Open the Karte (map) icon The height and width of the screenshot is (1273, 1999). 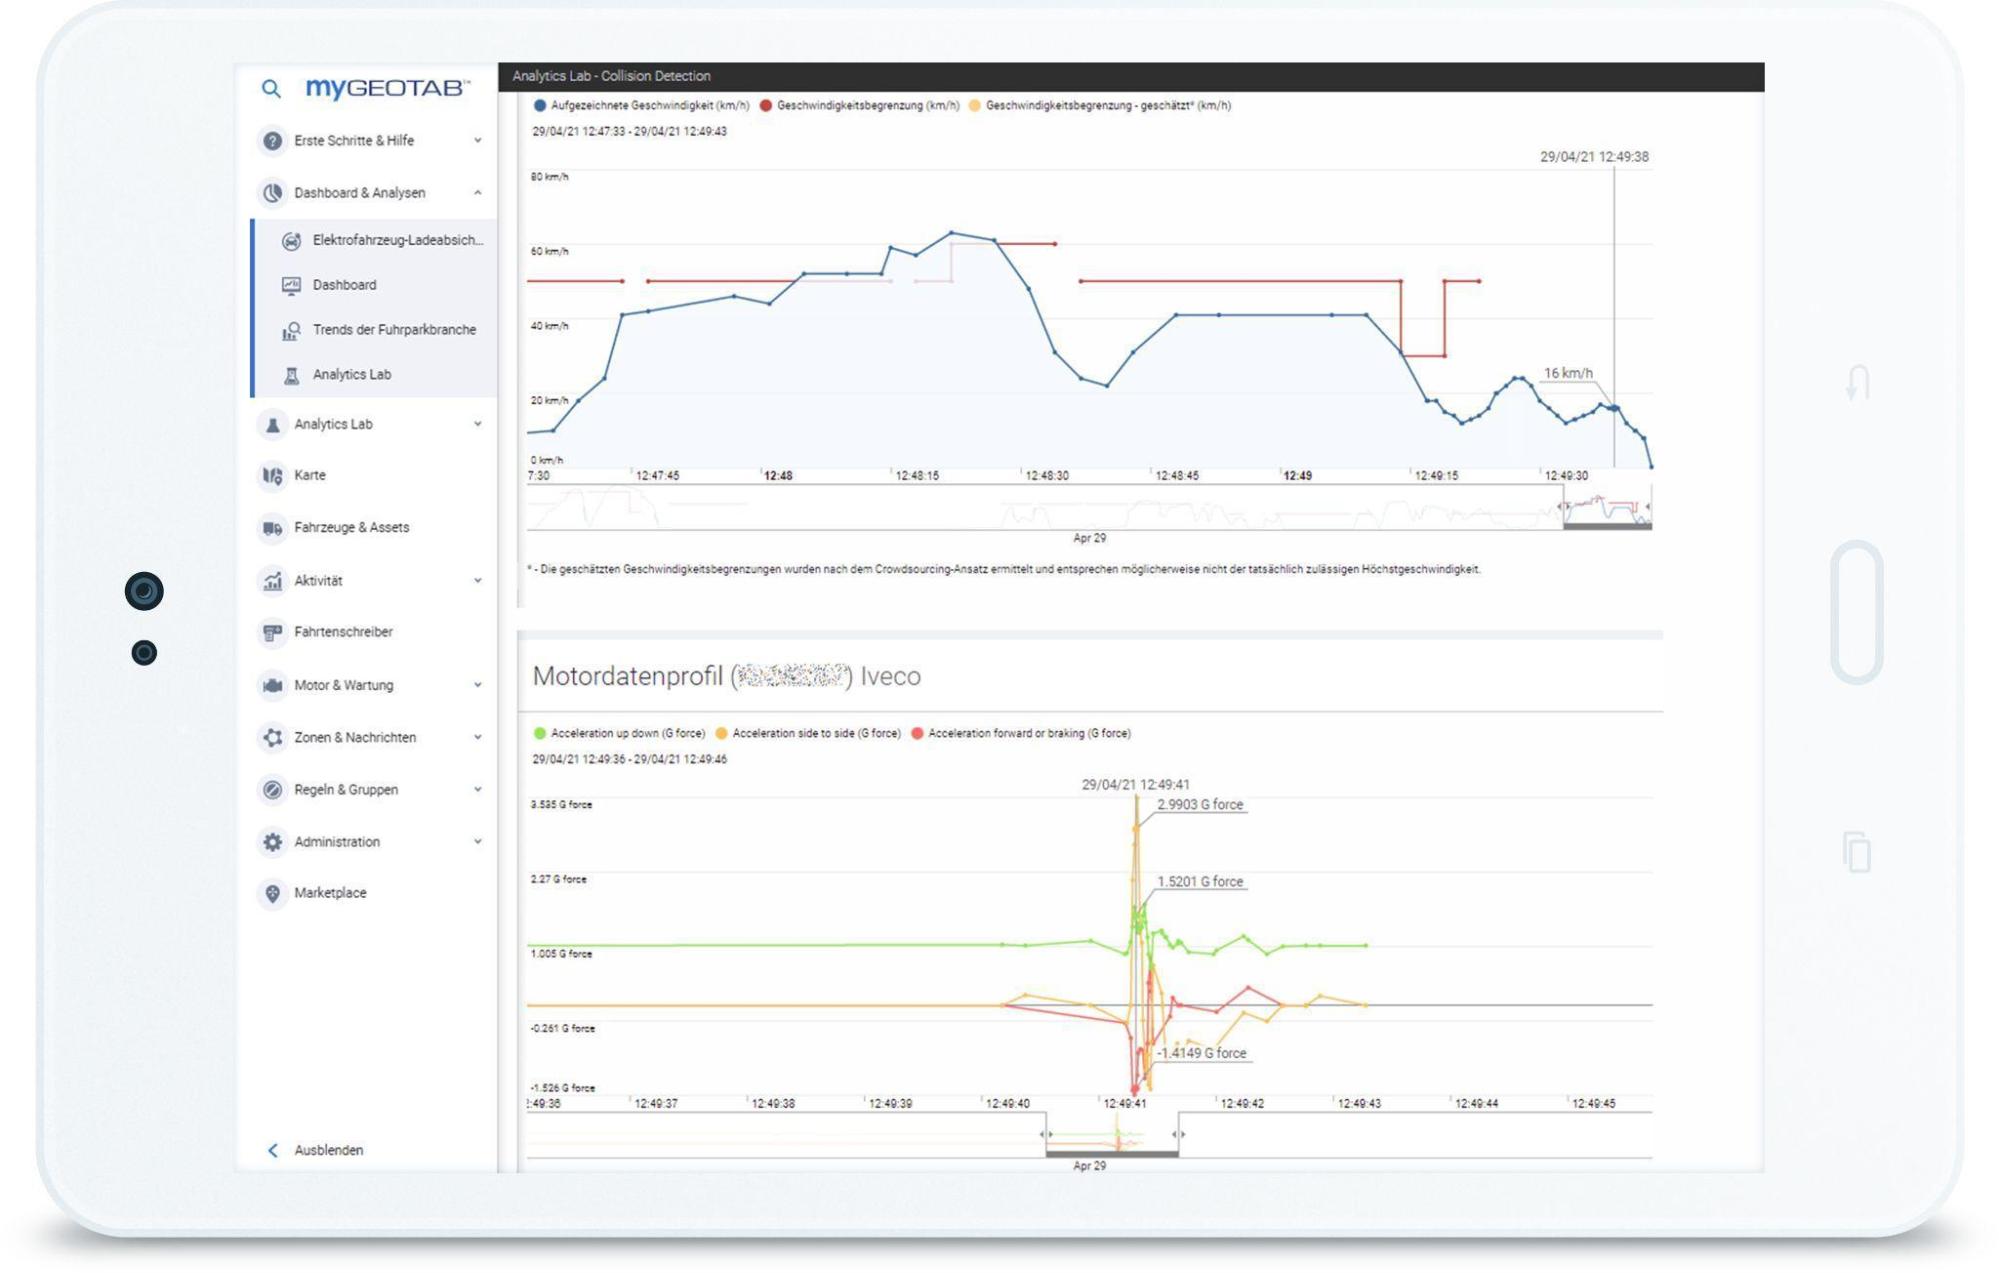point(271,475)
